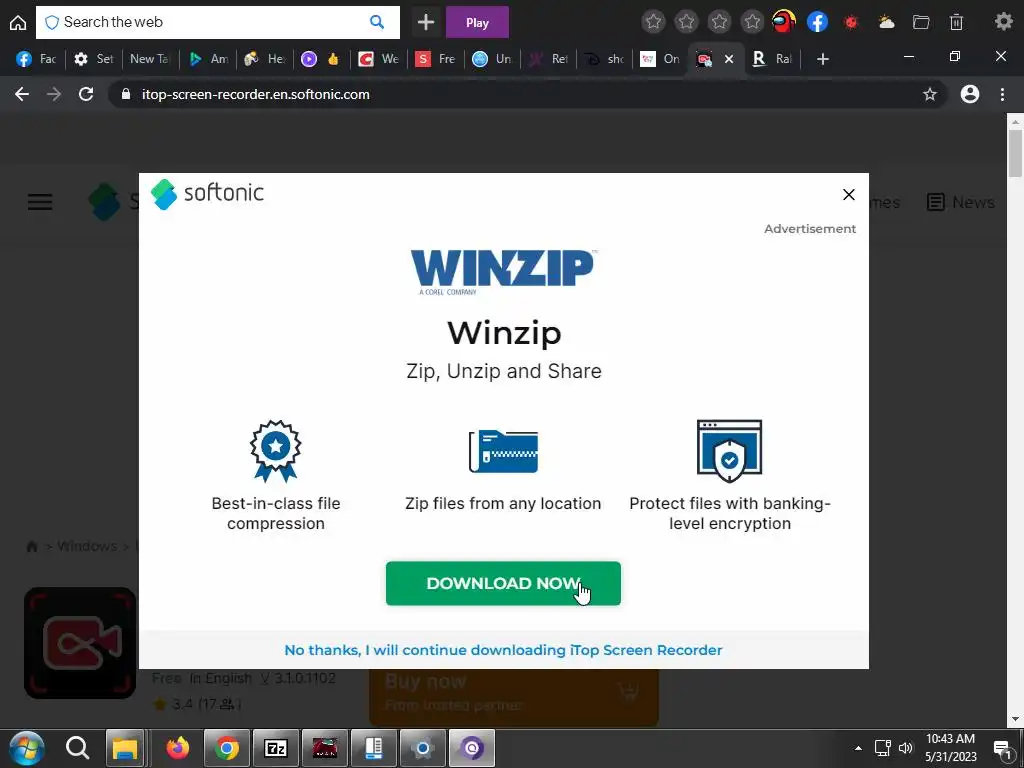Click the magnifier icon in the web search box
1024x768 pixels.
(x=377, y=22)
